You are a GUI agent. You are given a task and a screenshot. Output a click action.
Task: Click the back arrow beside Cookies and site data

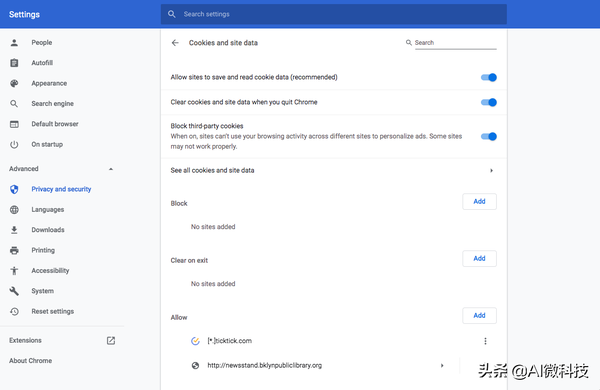click(175, 43)
